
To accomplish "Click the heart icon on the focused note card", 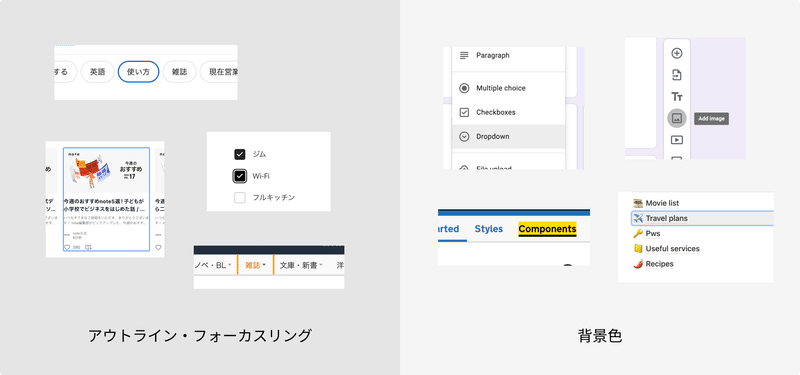I will click(67, 247).
